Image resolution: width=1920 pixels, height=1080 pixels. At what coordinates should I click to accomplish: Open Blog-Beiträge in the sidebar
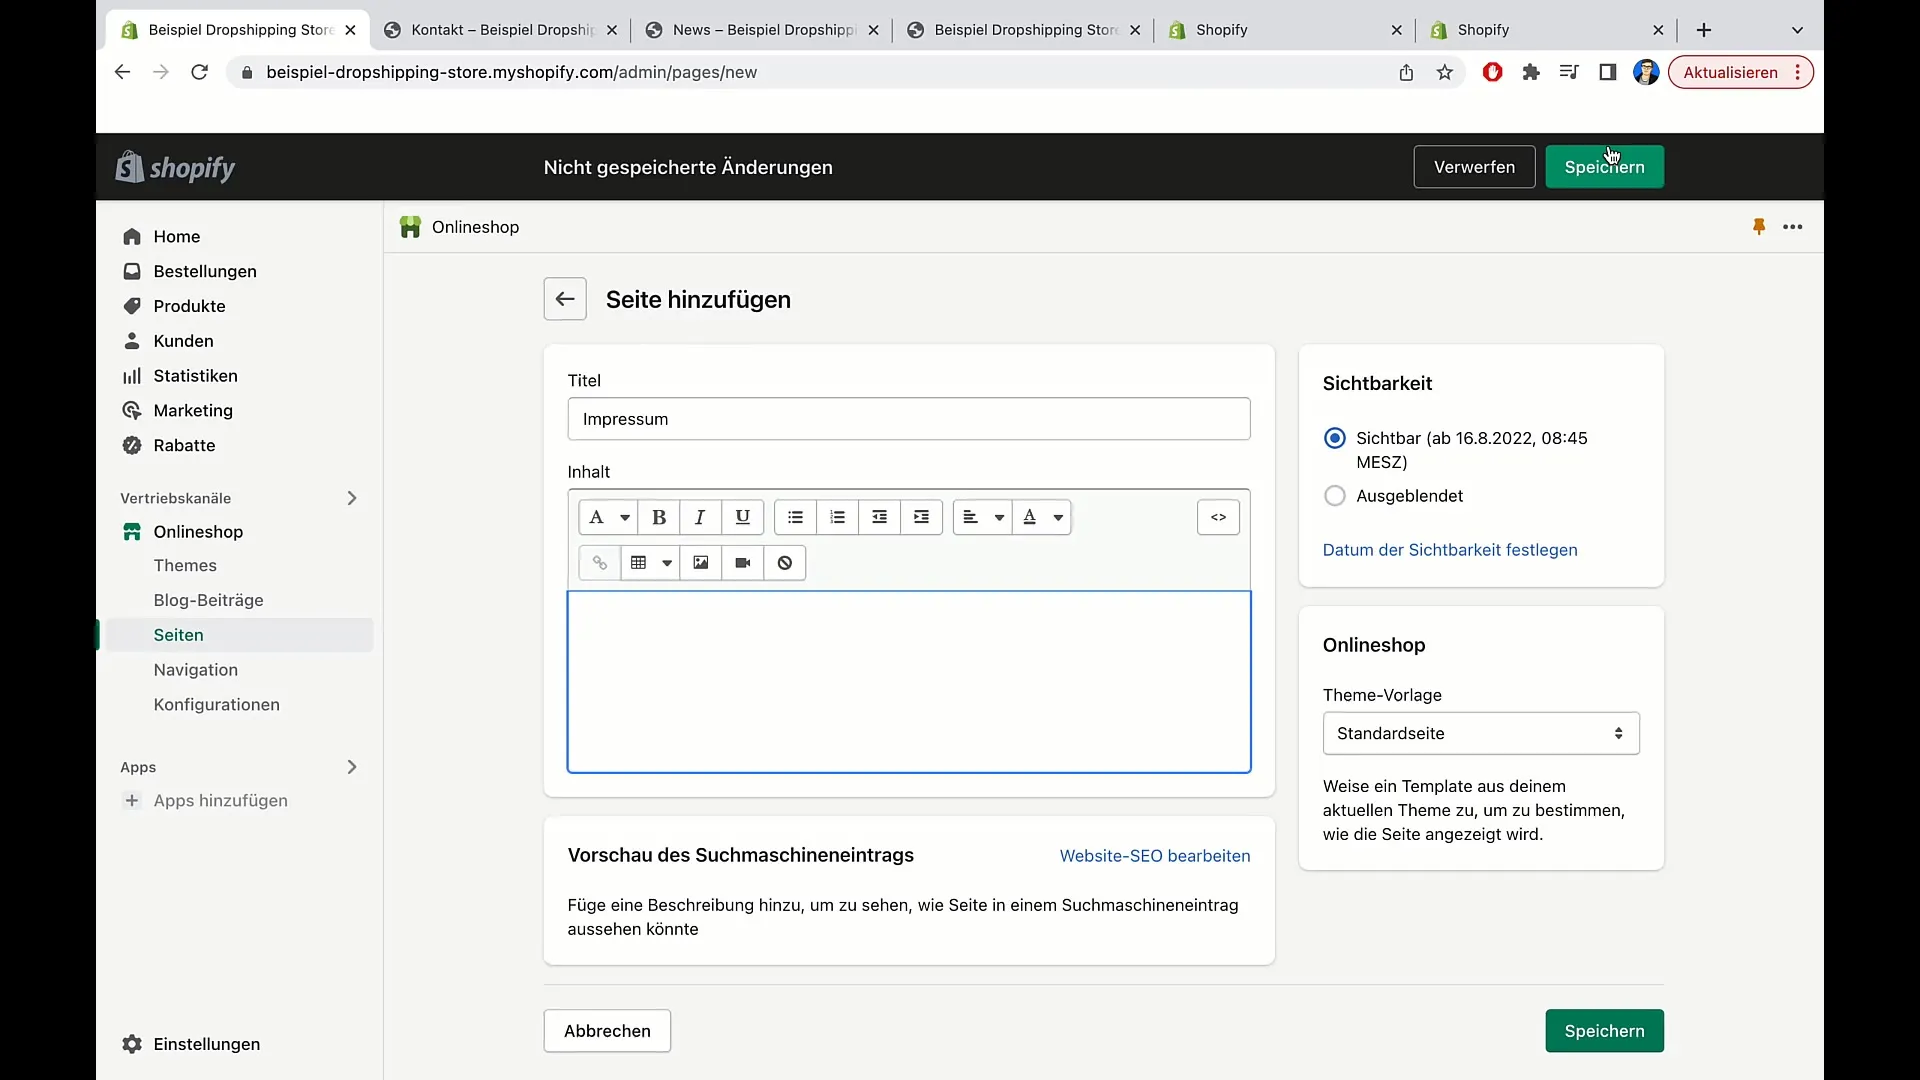click(208, 600)
